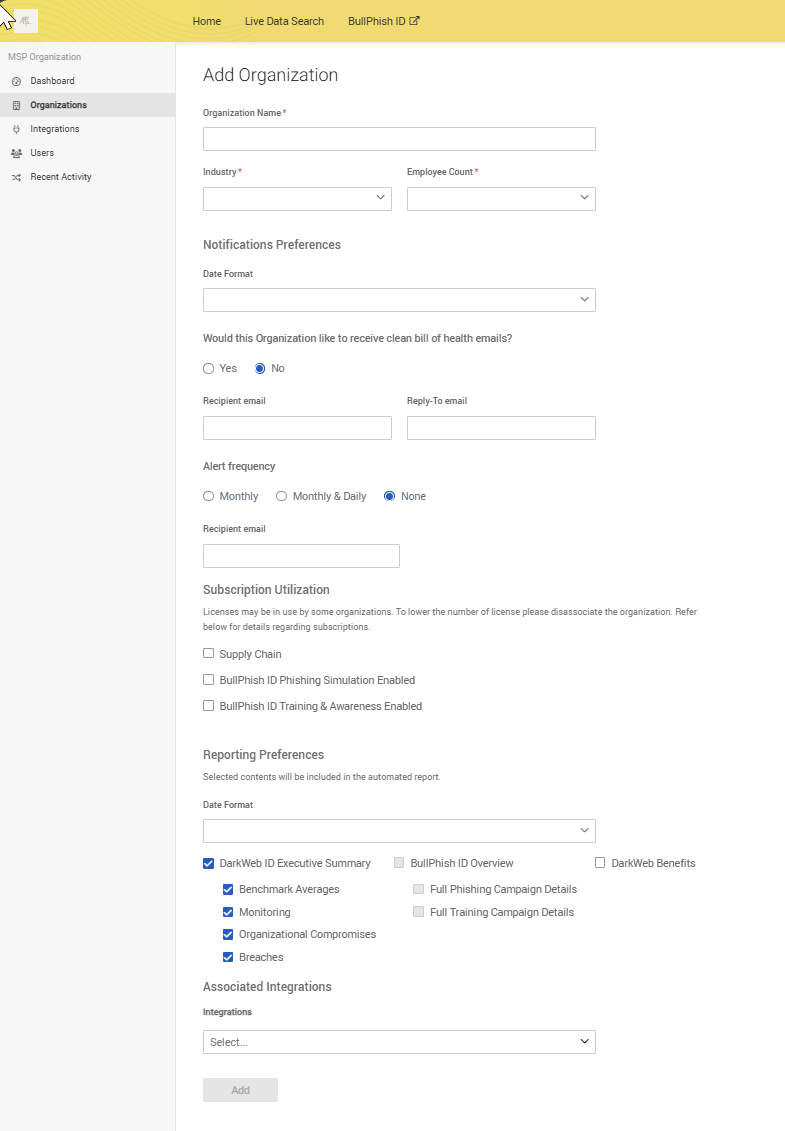Click the Organization Name text field
Screen dimensions: 785x1131
399,139
